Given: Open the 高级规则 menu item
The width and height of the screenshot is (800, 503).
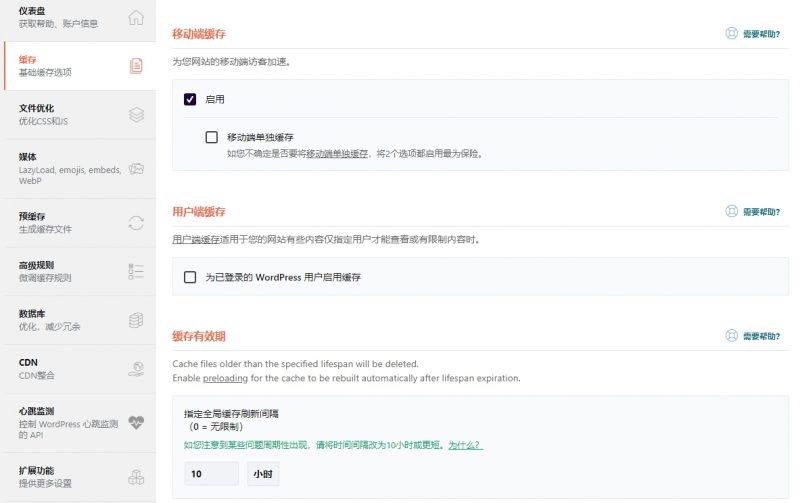Looking at the screenshot, I should coord(80,271).
